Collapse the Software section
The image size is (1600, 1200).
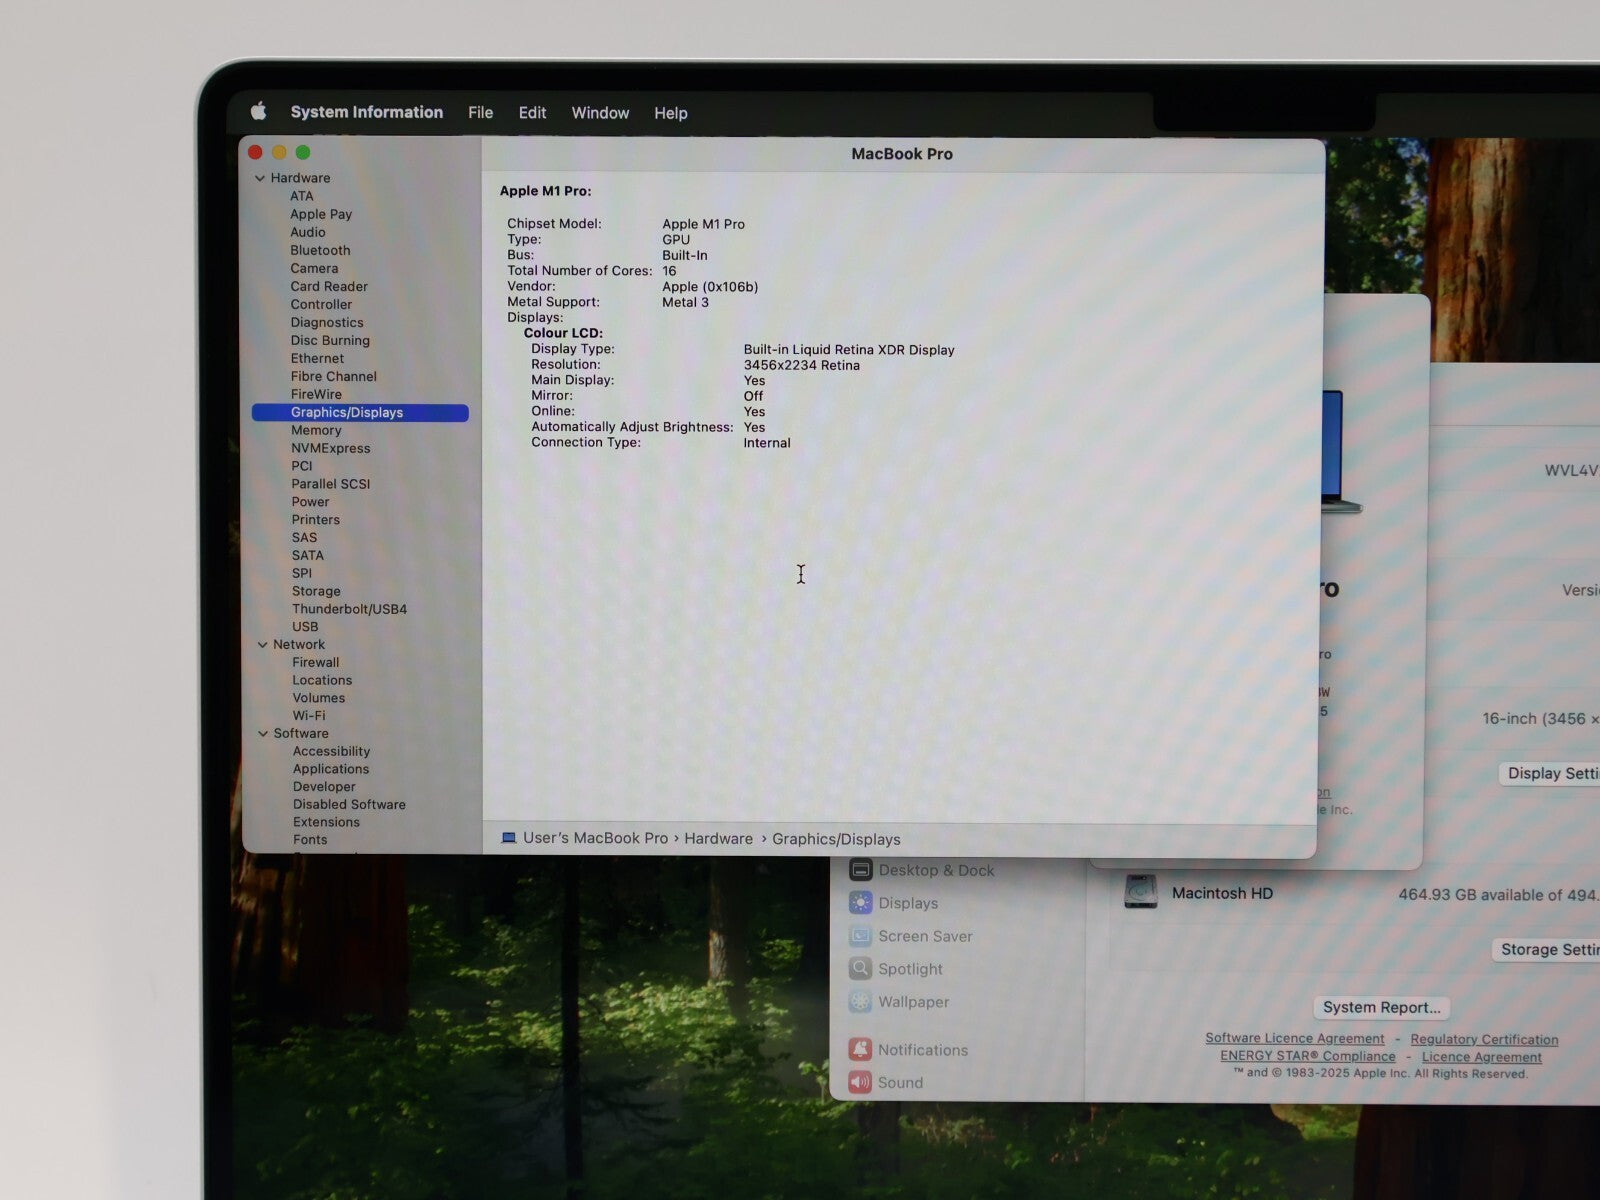click(x=263, y=733)
